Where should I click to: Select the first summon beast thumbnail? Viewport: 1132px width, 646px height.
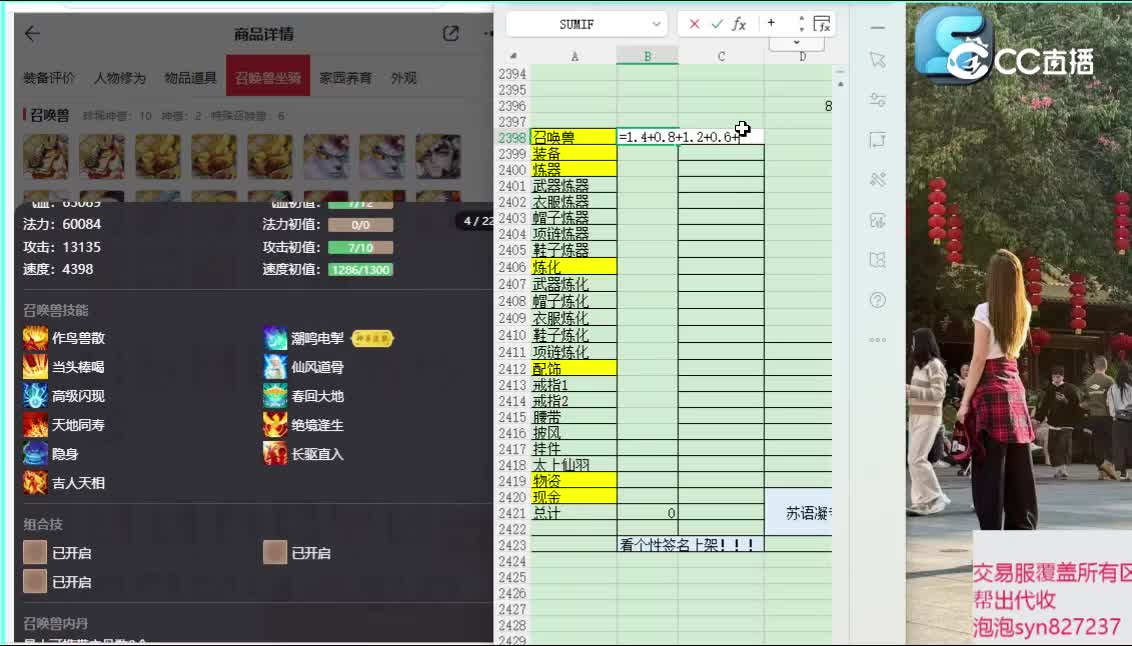coord(45,156)
